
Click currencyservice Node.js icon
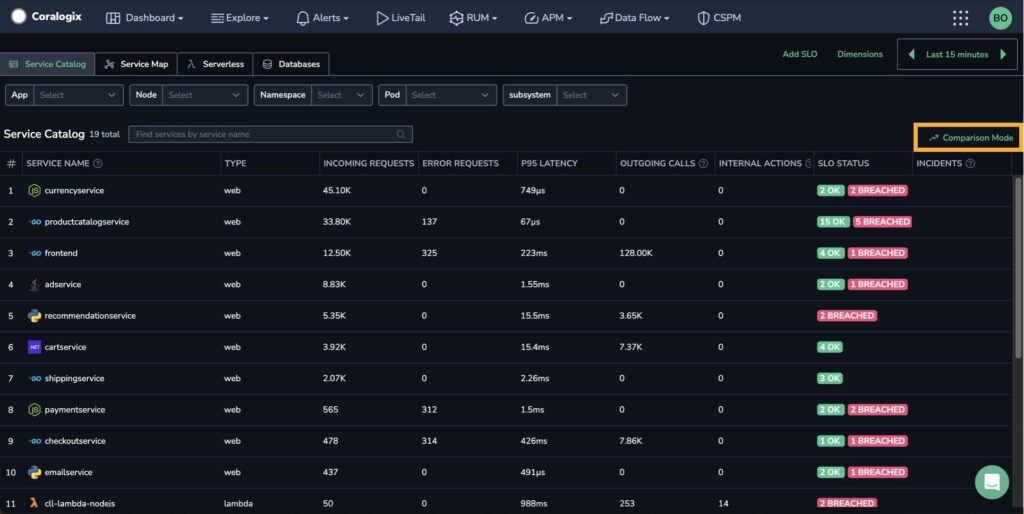coord(35,191)
